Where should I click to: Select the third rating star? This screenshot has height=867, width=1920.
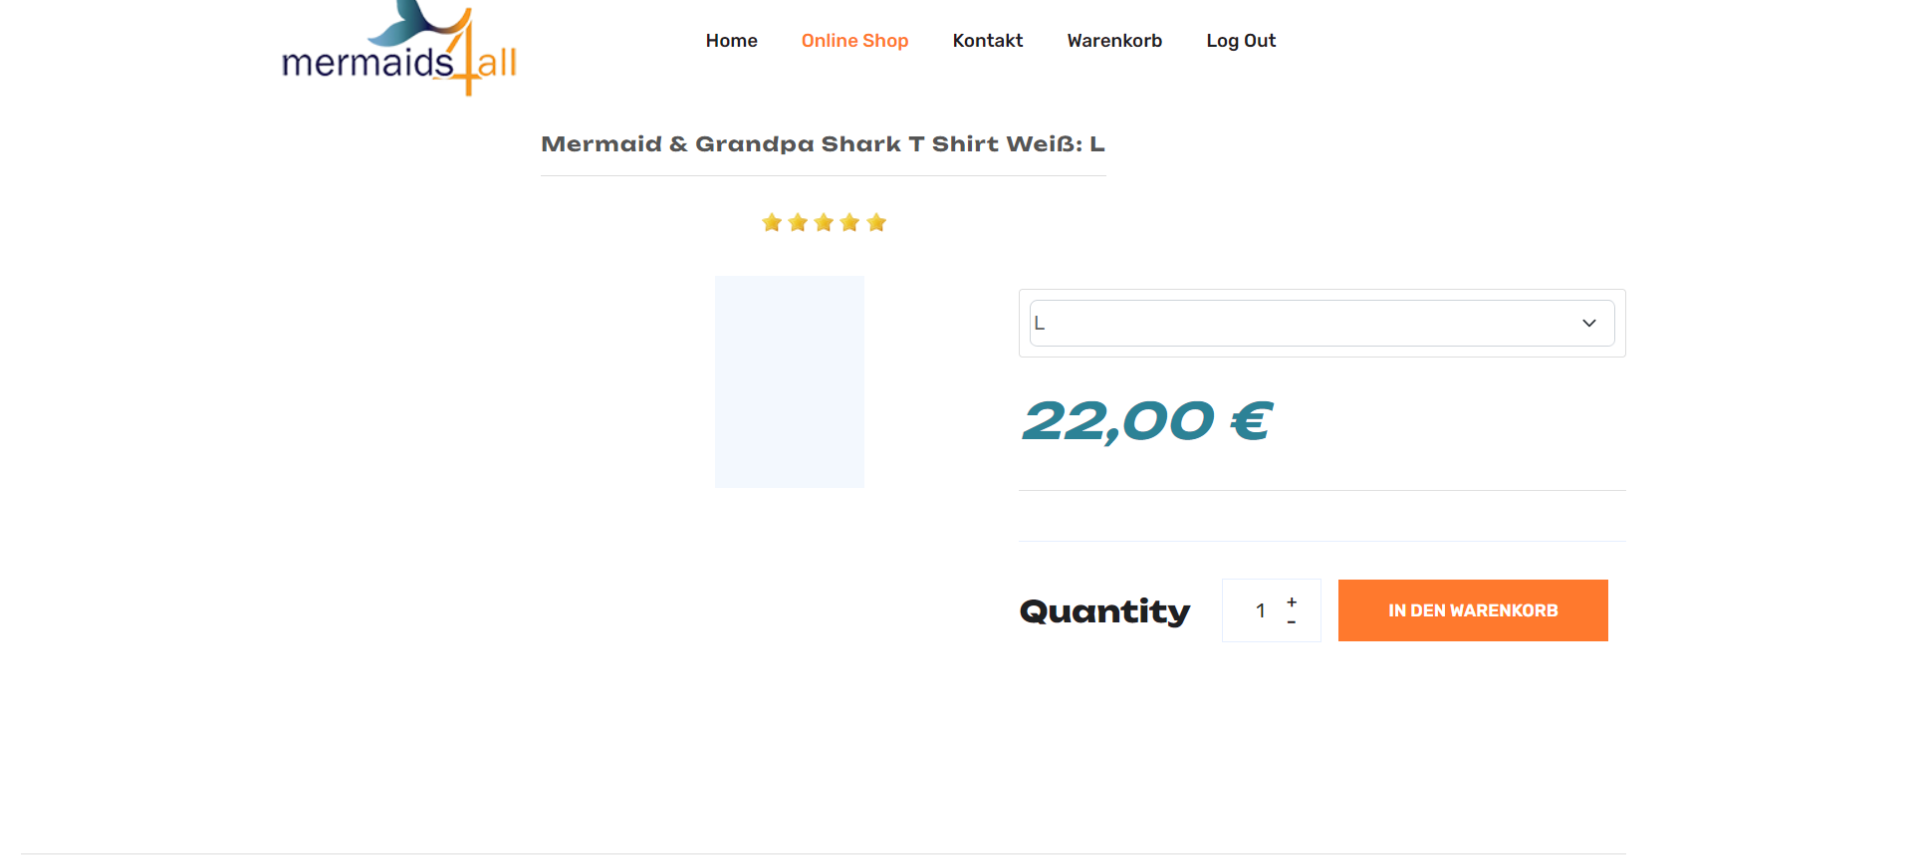[x=823, y=222]
